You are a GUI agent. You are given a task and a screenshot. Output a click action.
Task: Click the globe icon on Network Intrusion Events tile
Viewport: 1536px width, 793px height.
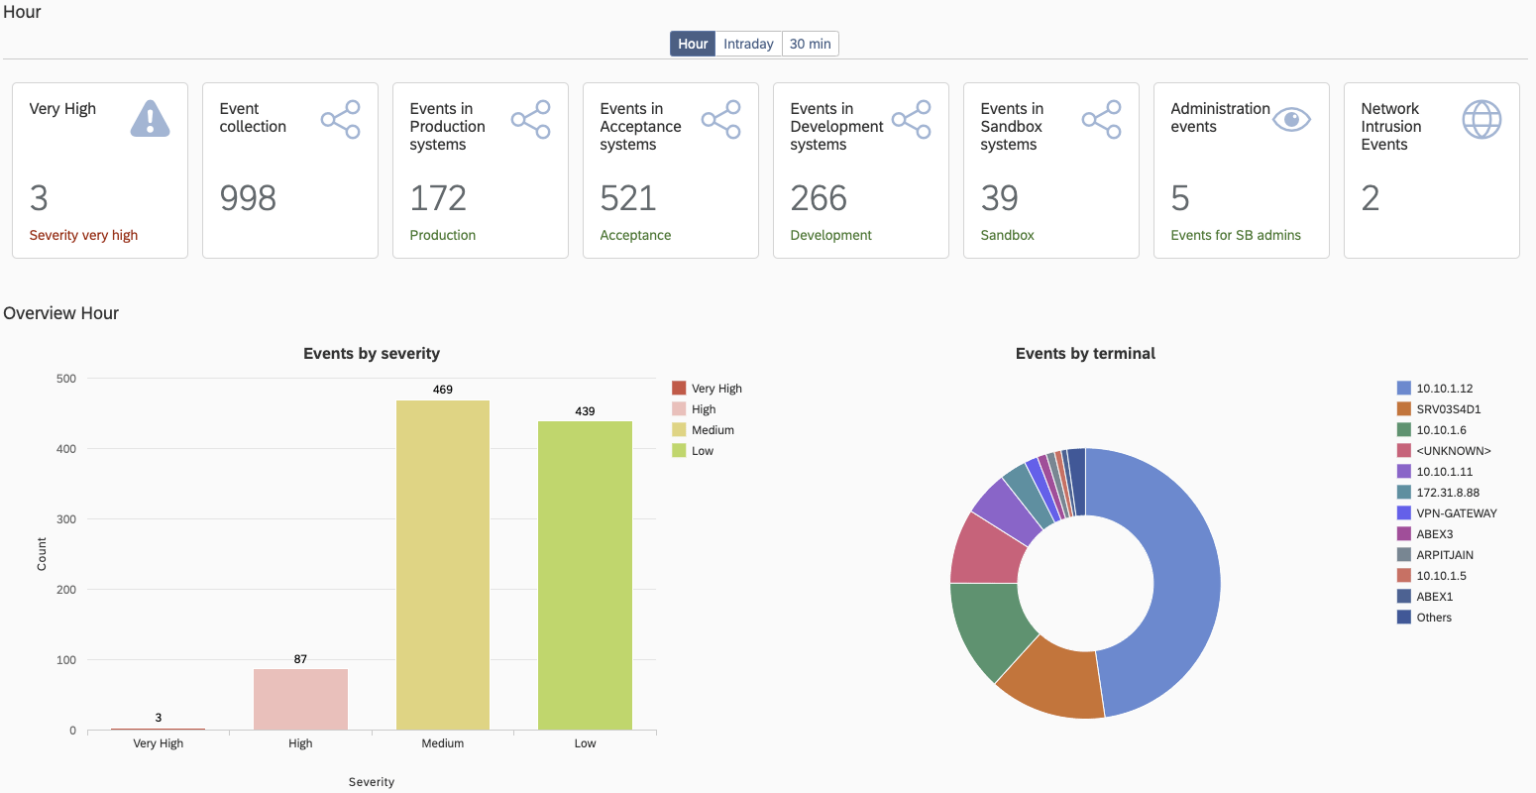[x=1481, y=118]
